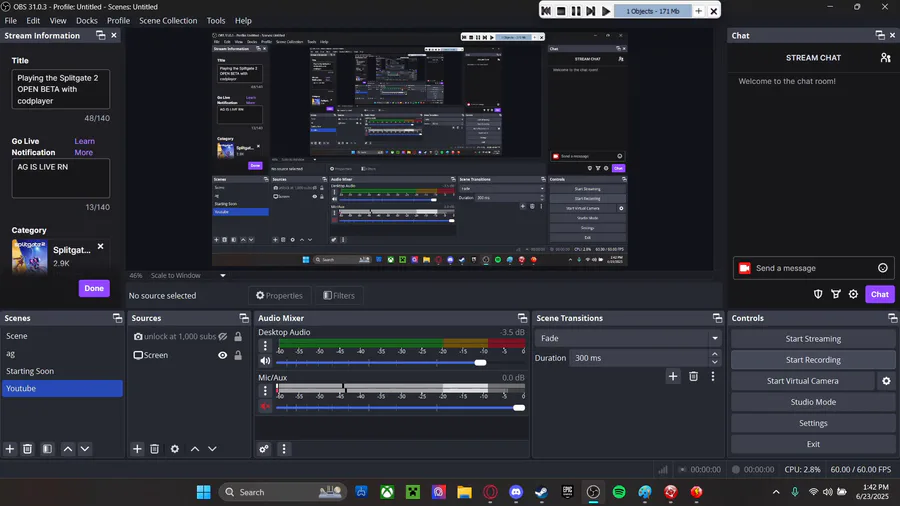900x506 pixels.
Task: Open Spotify from the taskbar
Action: 619,492
